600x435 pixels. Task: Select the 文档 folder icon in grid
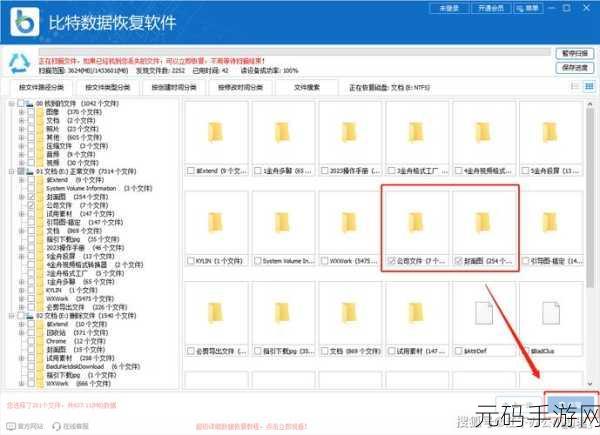[349, 313]
